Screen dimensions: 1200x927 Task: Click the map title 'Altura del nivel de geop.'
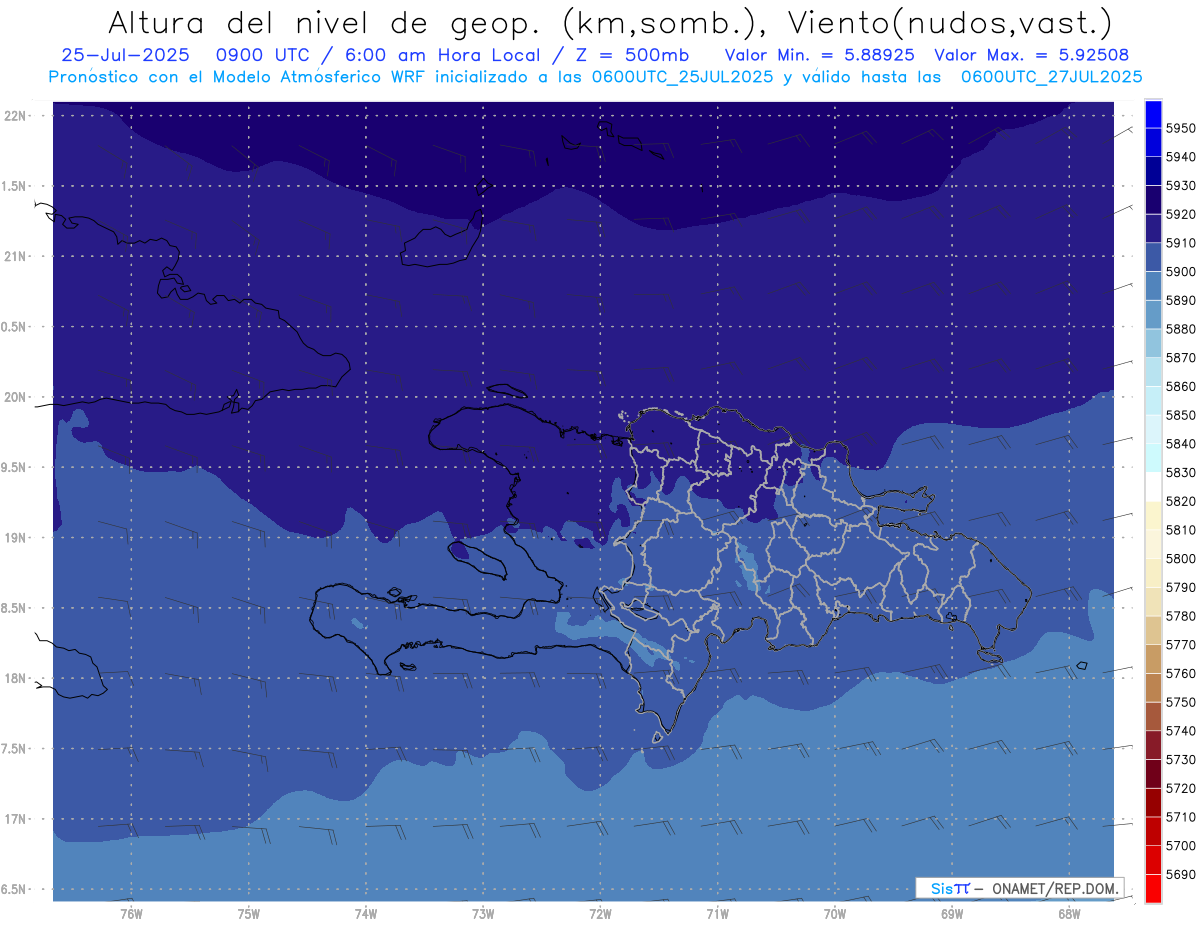coord(326,22)
